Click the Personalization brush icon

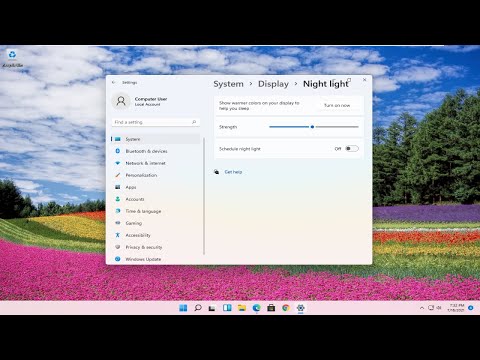118,175
